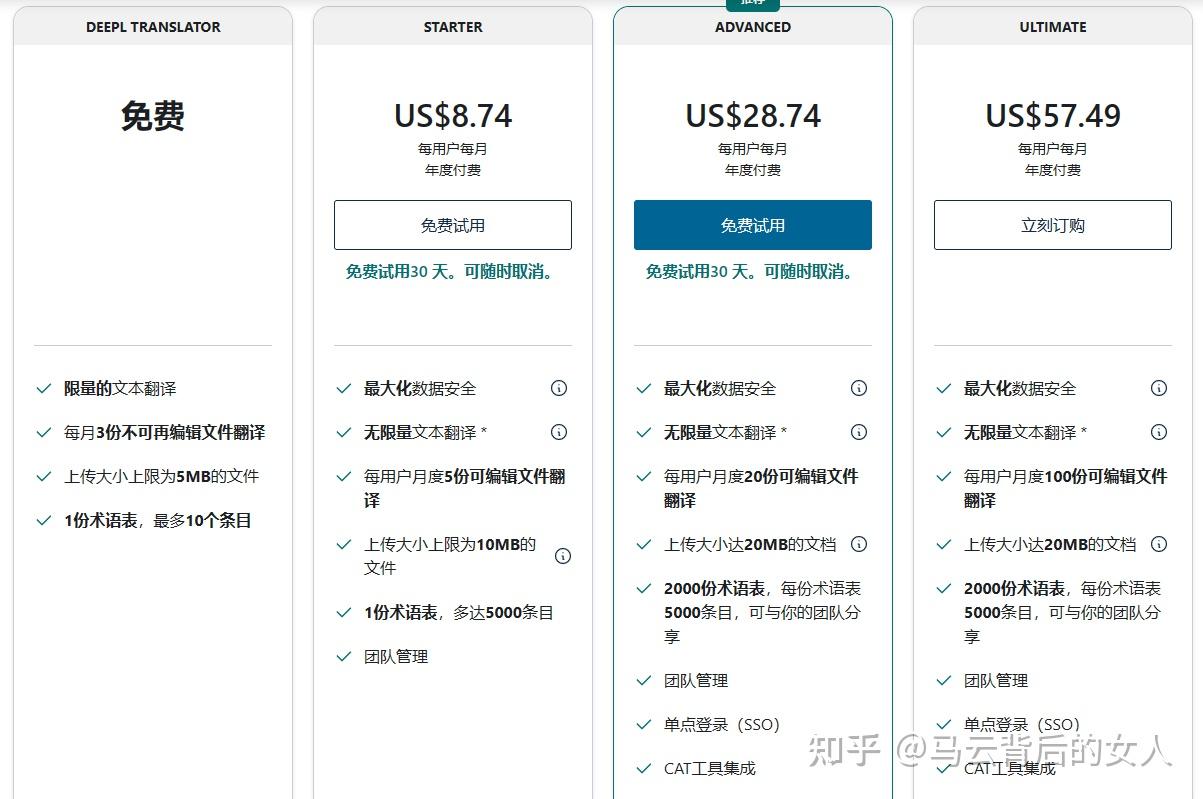Select the STARTER plan header
The height and width of the screenshot is (799, 1203).
point(453,27)
